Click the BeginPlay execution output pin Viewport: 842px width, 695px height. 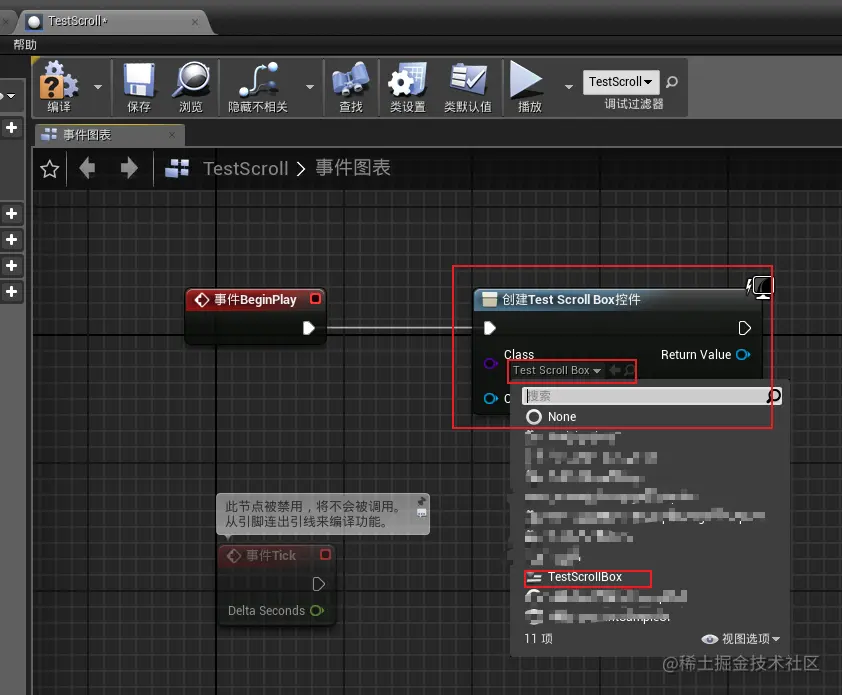(x=308, y=328)
